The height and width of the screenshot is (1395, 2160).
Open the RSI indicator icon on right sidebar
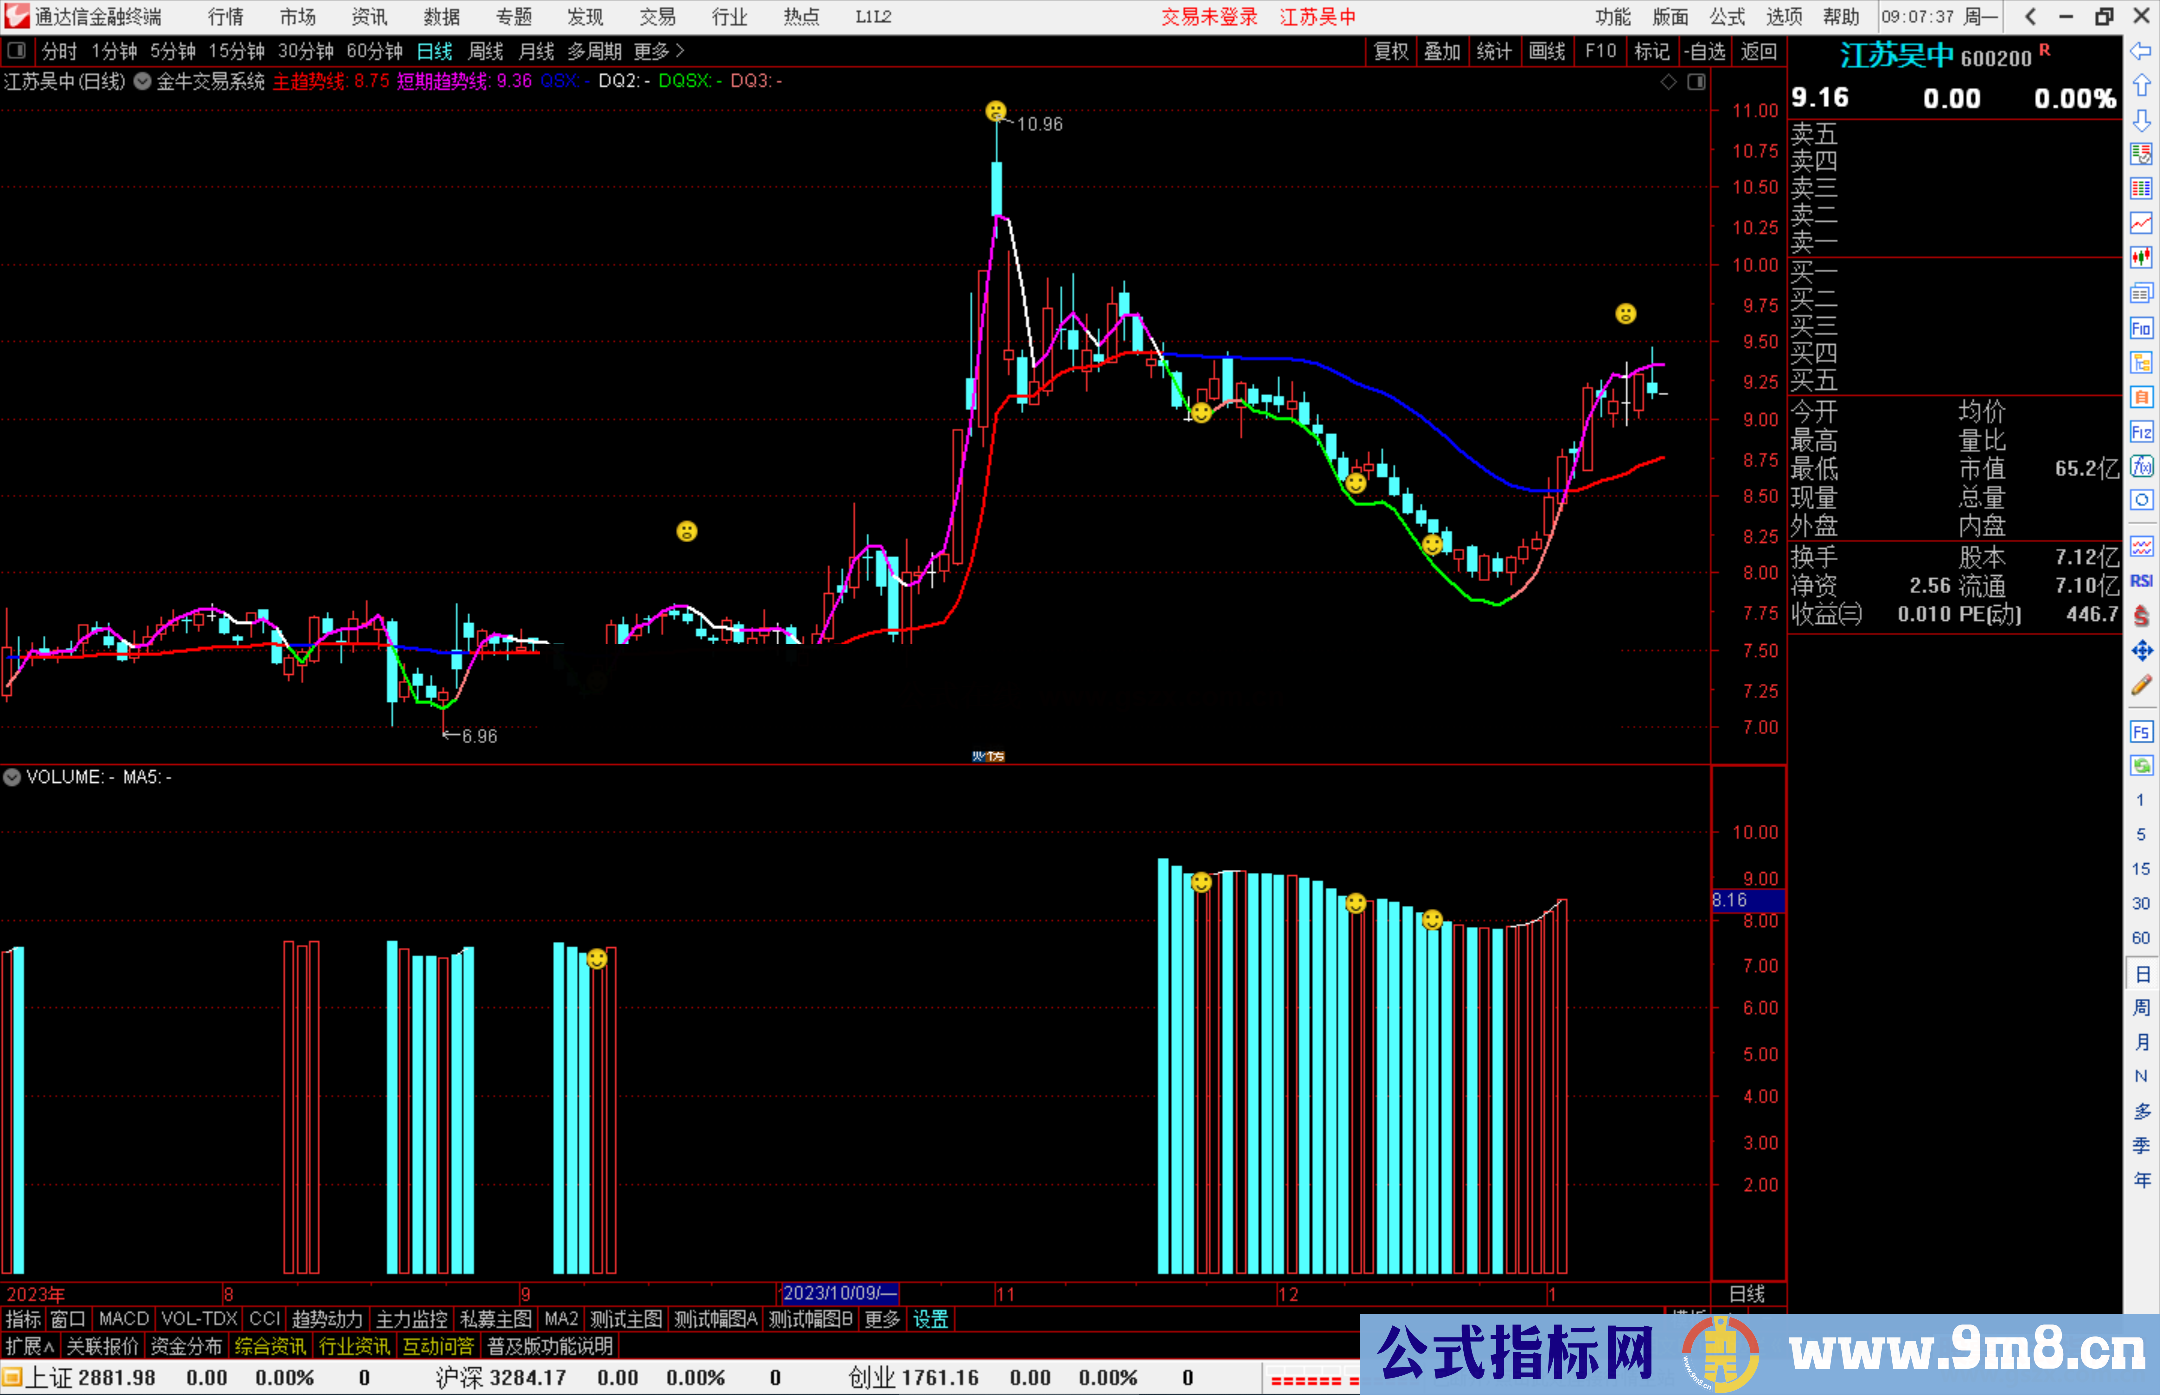pyautogui.click(x=2142, y=581)
